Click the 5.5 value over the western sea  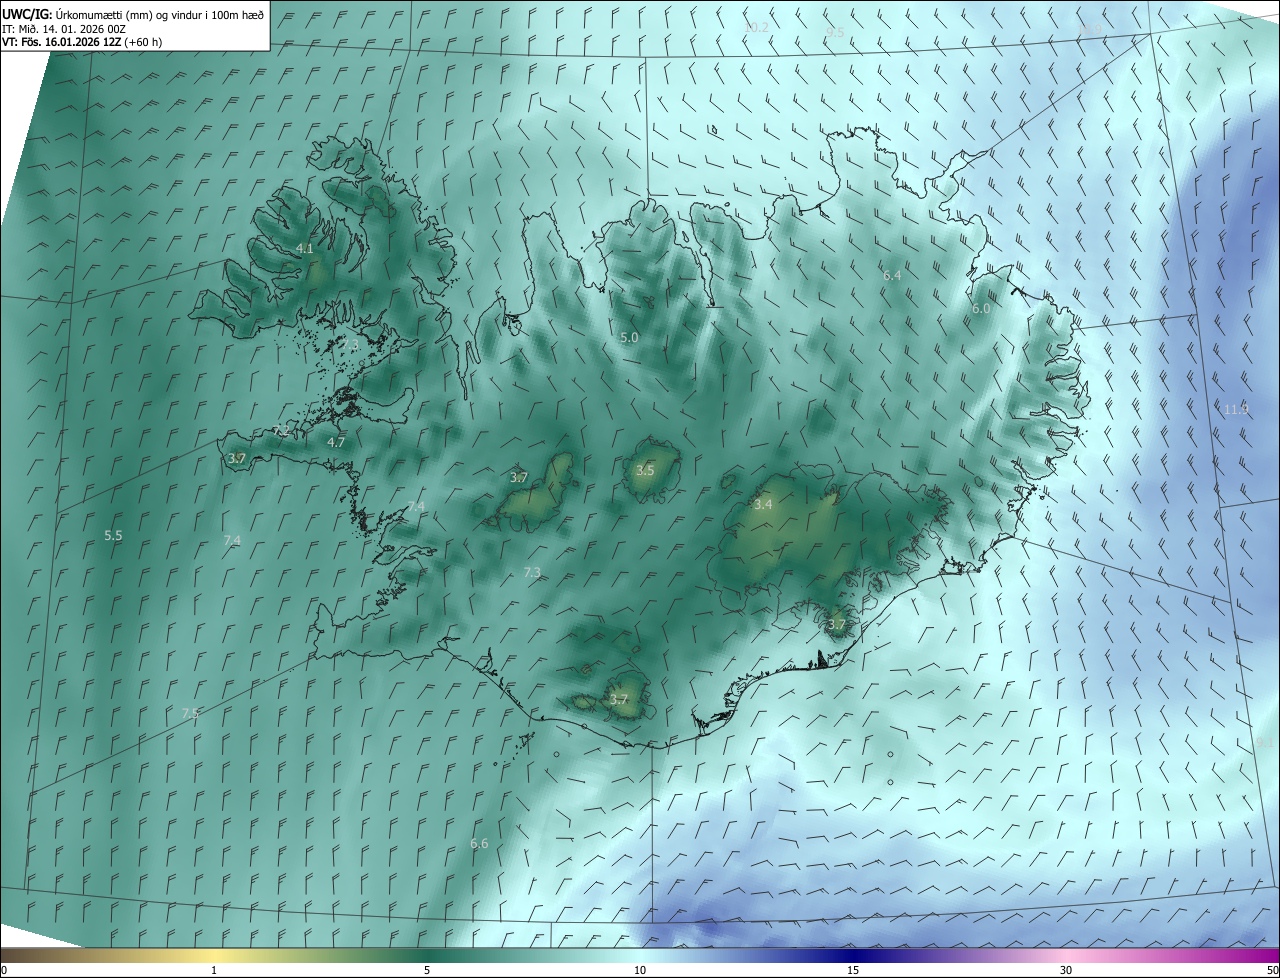[113, 536]
